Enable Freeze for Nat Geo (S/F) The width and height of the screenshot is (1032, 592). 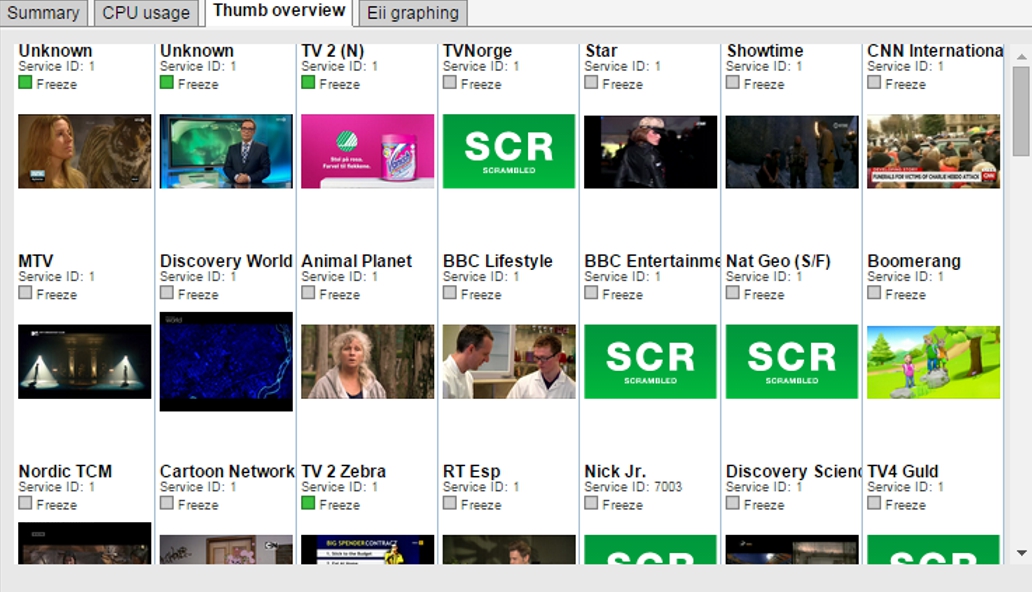[733, 292]
